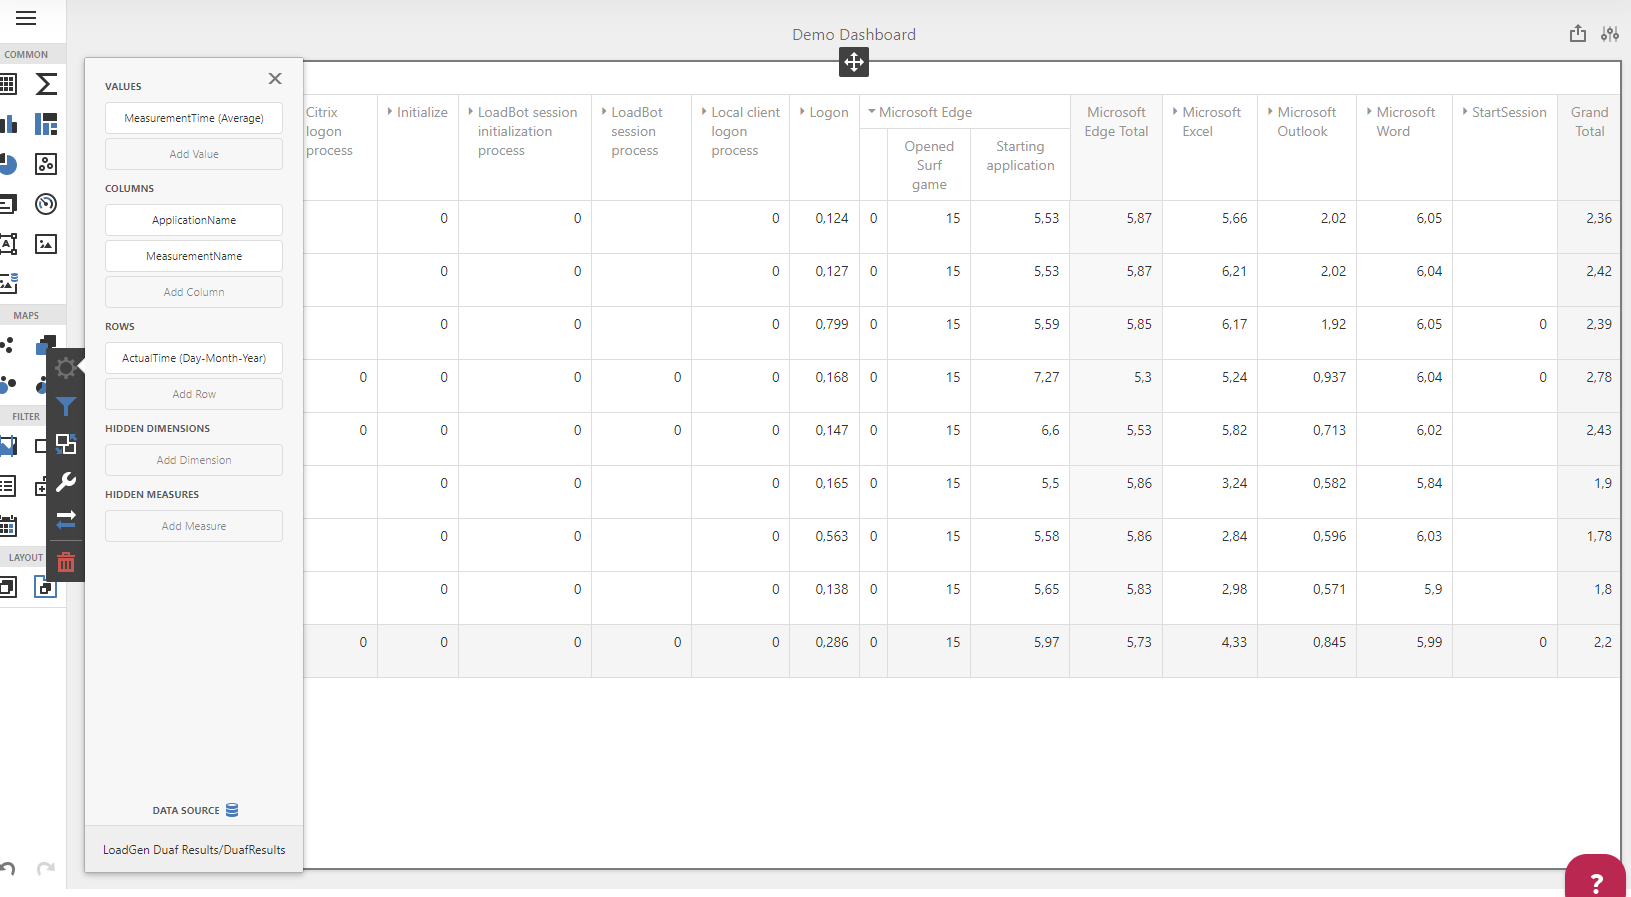This screenshot has height=897, width=1631.
Task: Select the Pivot sigma item icon
Action: click(x=46, y=84)
